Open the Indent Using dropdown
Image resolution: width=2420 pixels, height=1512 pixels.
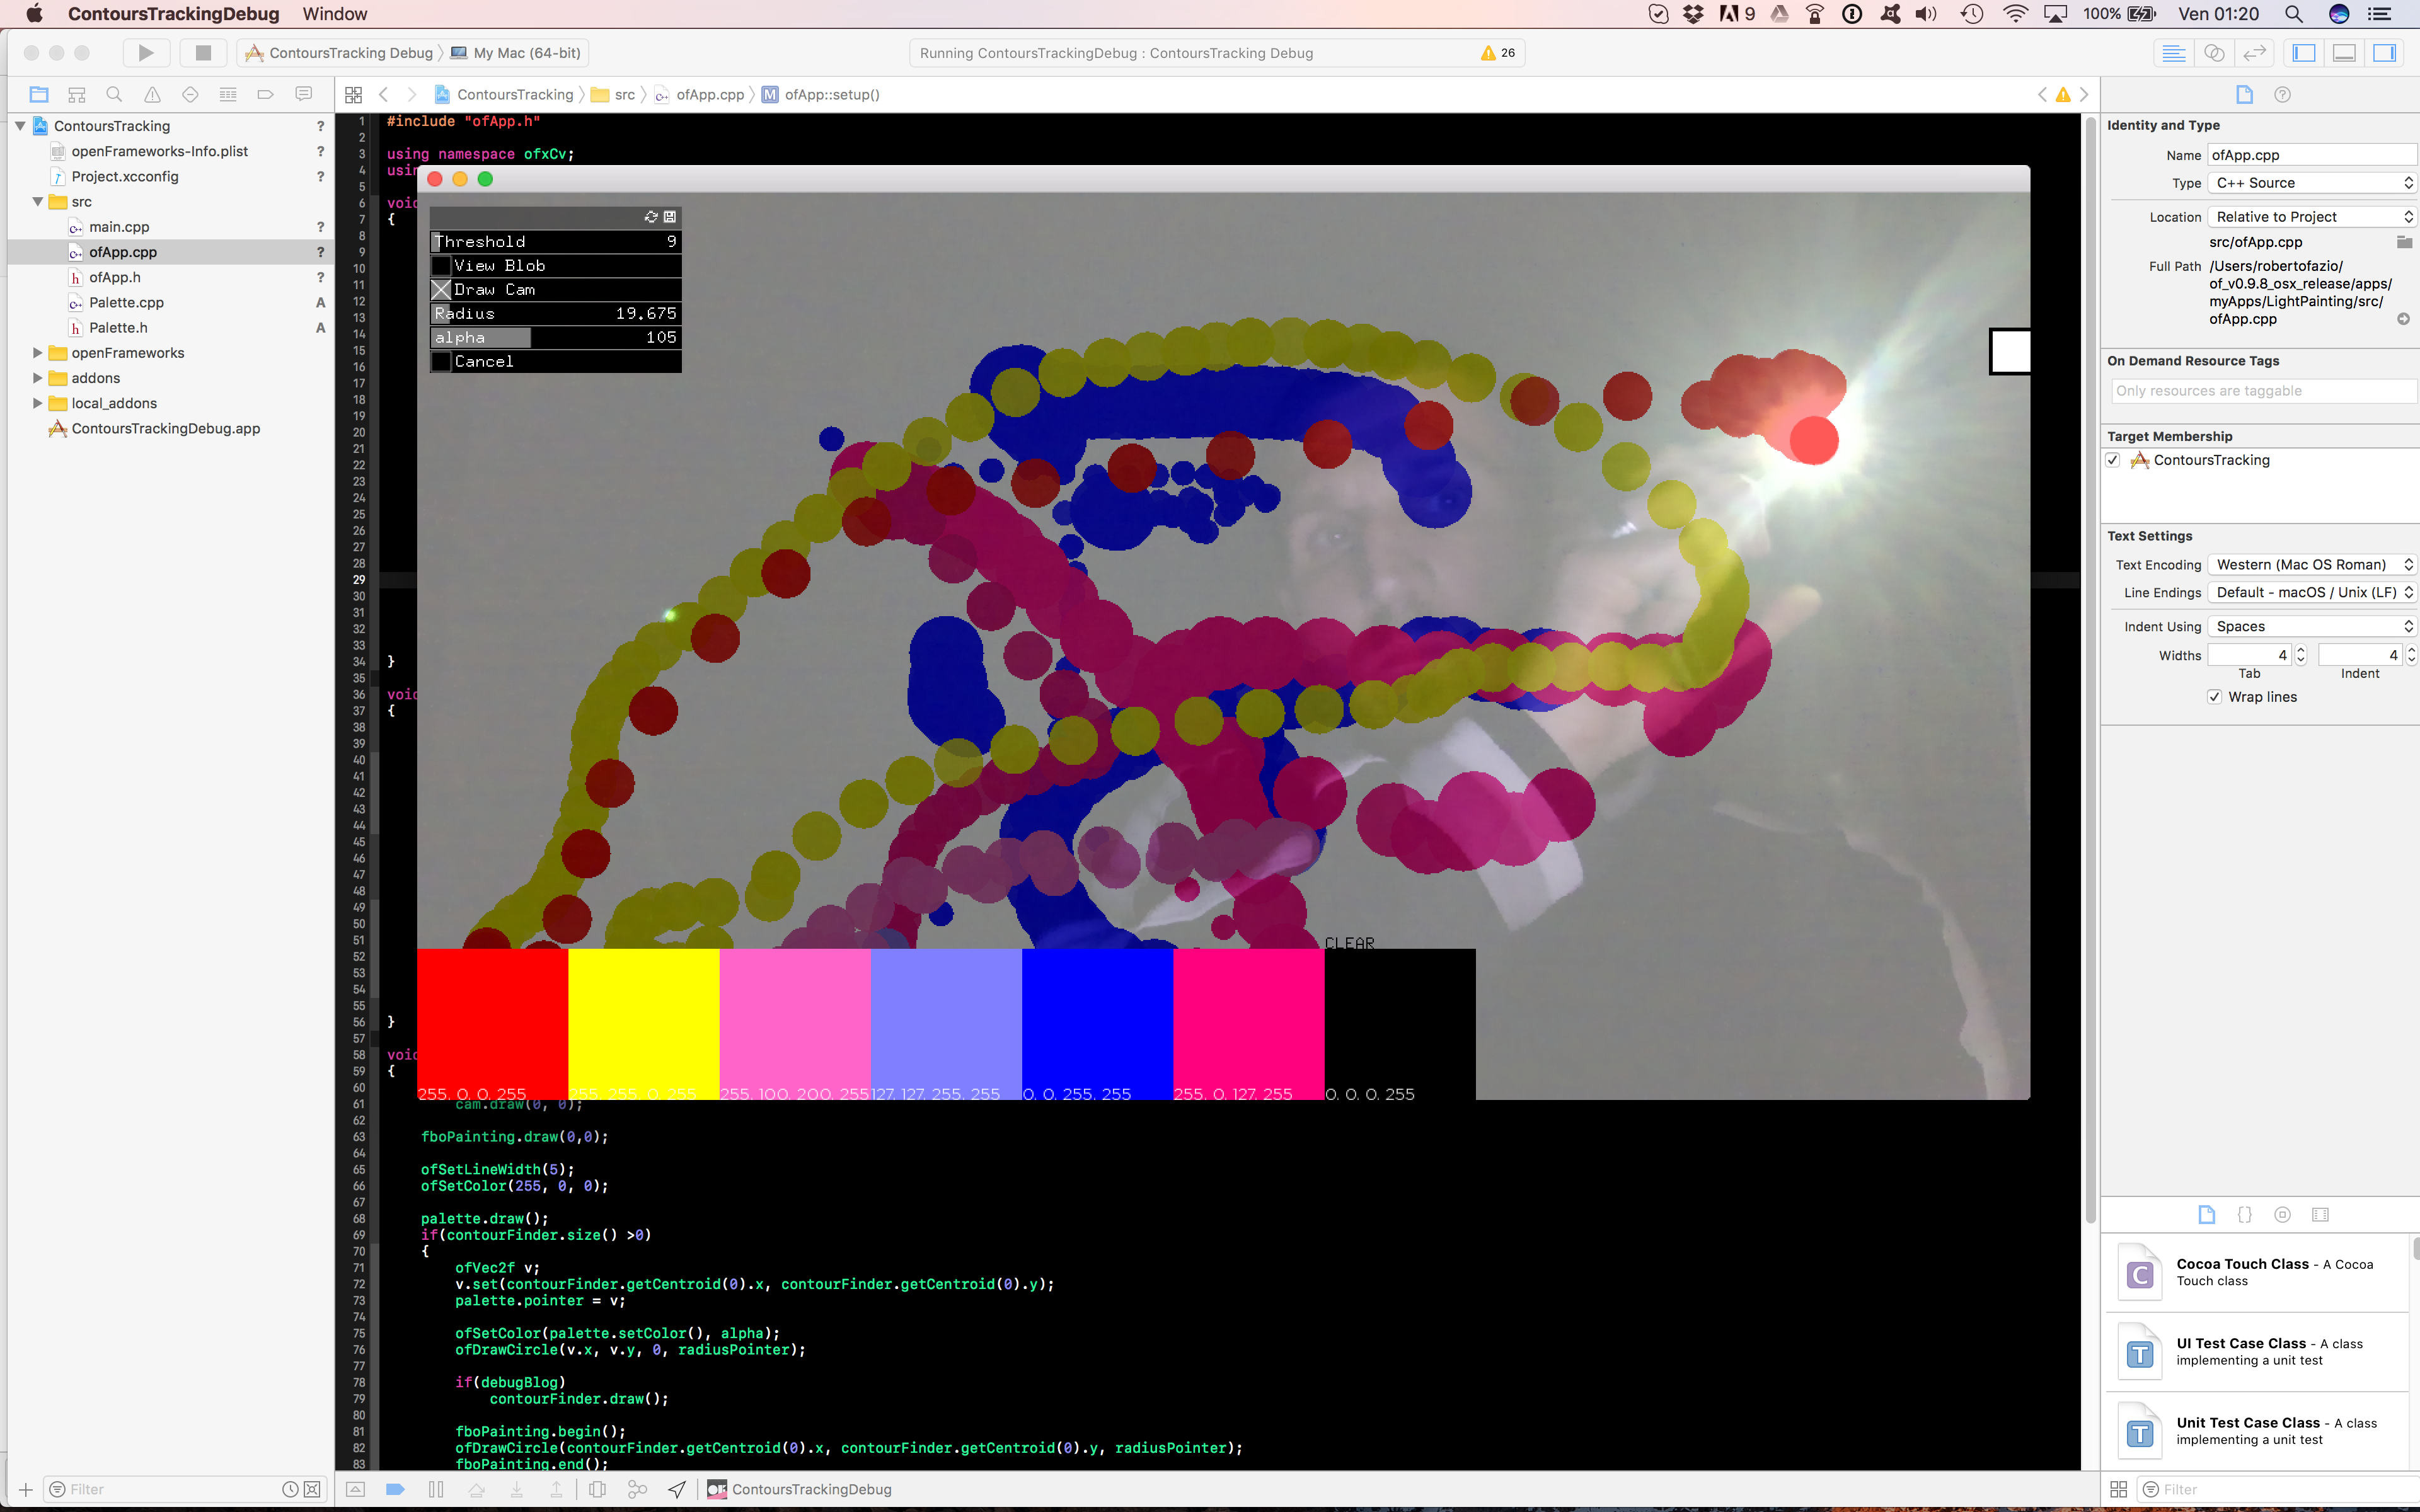coord(2311,626)
